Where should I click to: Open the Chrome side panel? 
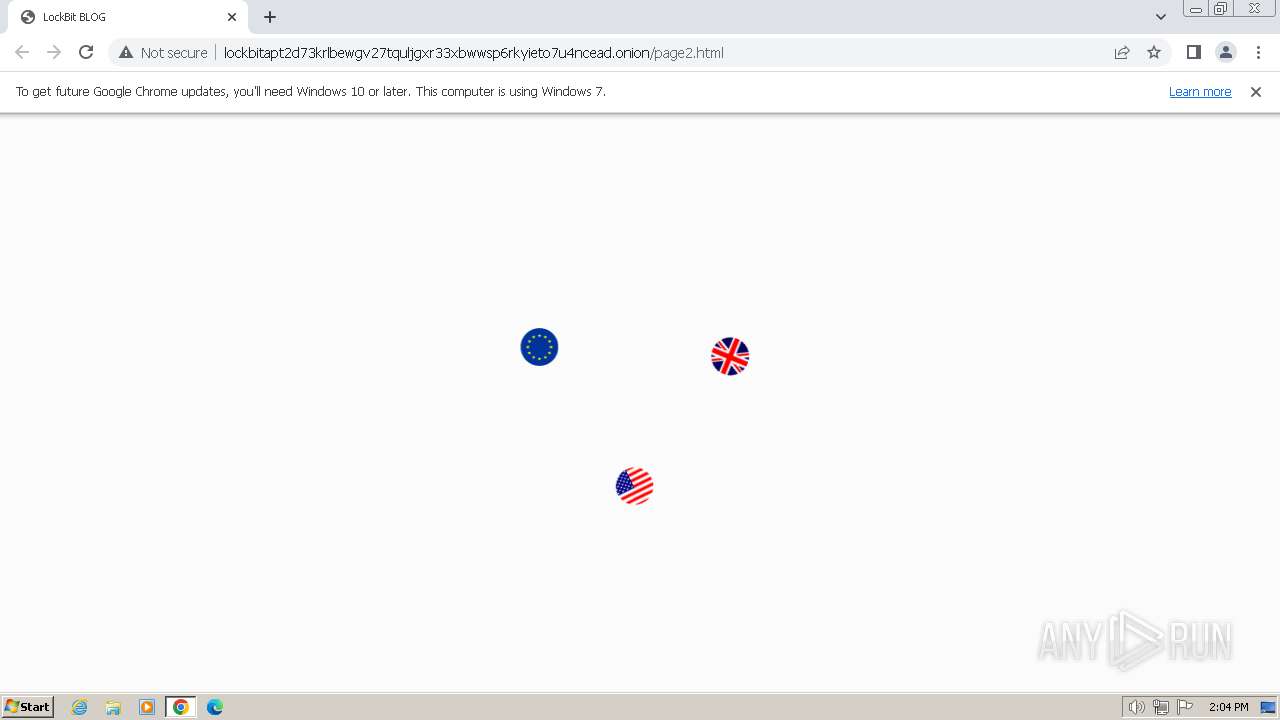(1193, 52)
